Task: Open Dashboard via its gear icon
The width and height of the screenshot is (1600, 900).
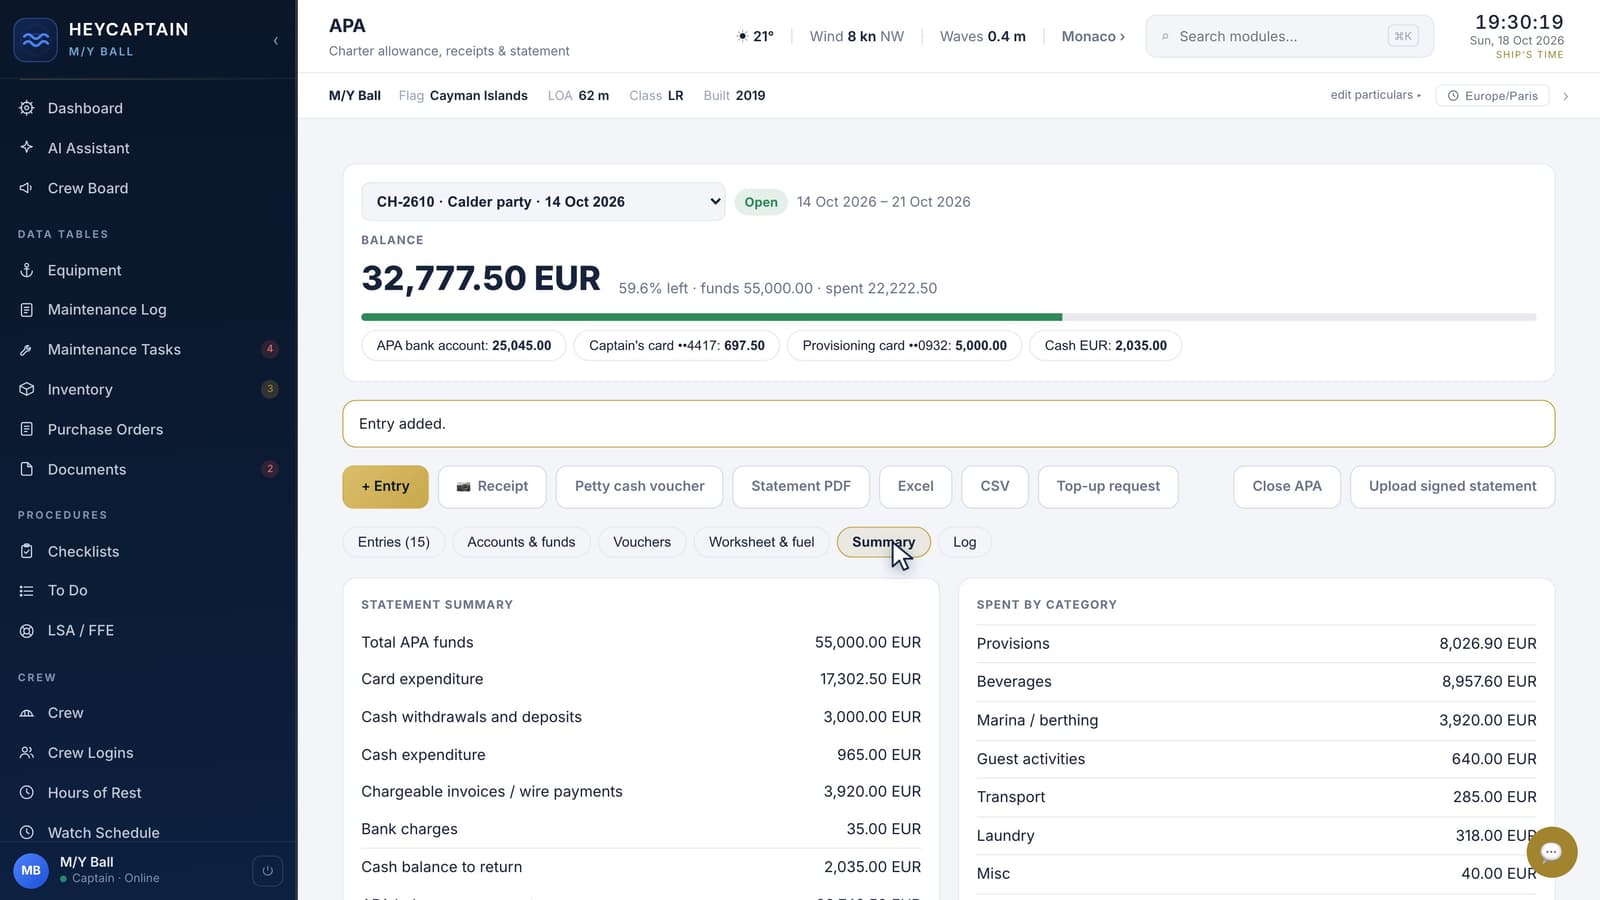Action: click(x=27, y=108)
